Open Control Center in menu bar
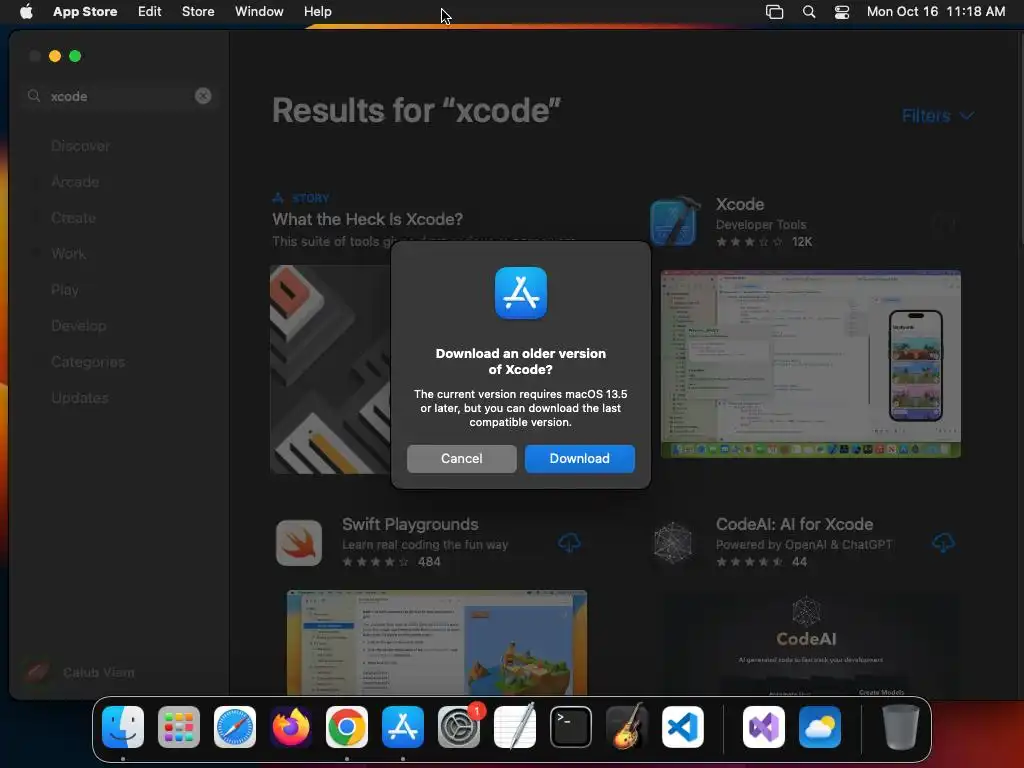 click(842, 12)
